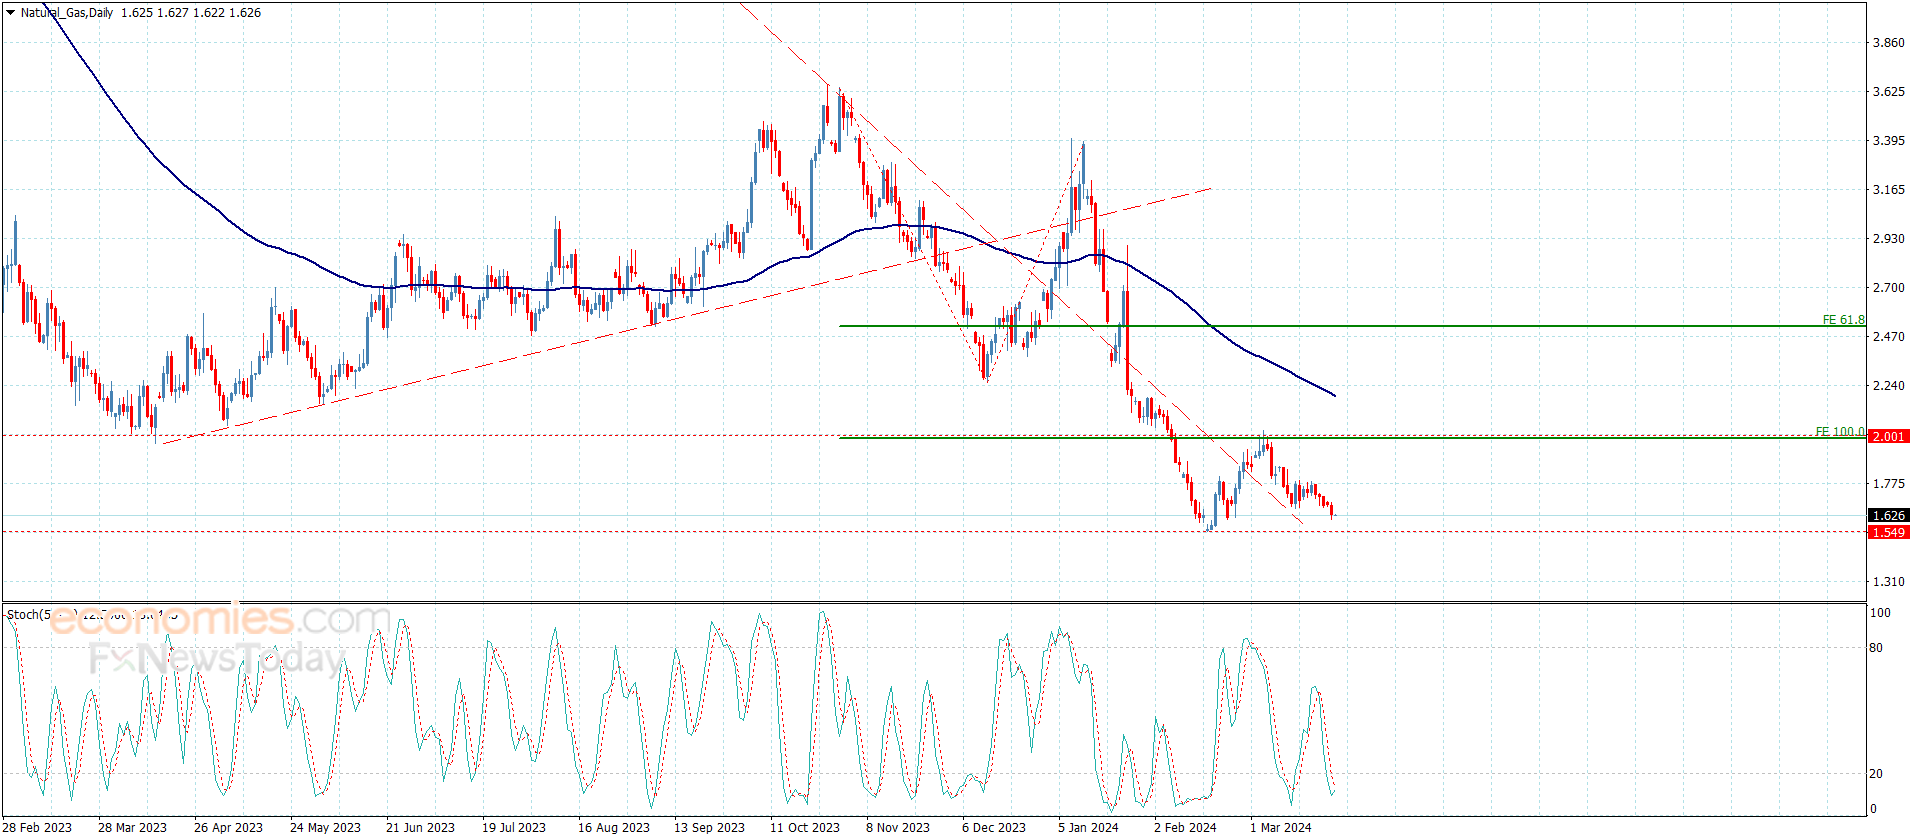Click the 1 Mar 2024 date label
The width and height of the screenshot is (1916, 840).
(x=1281, y=827)
